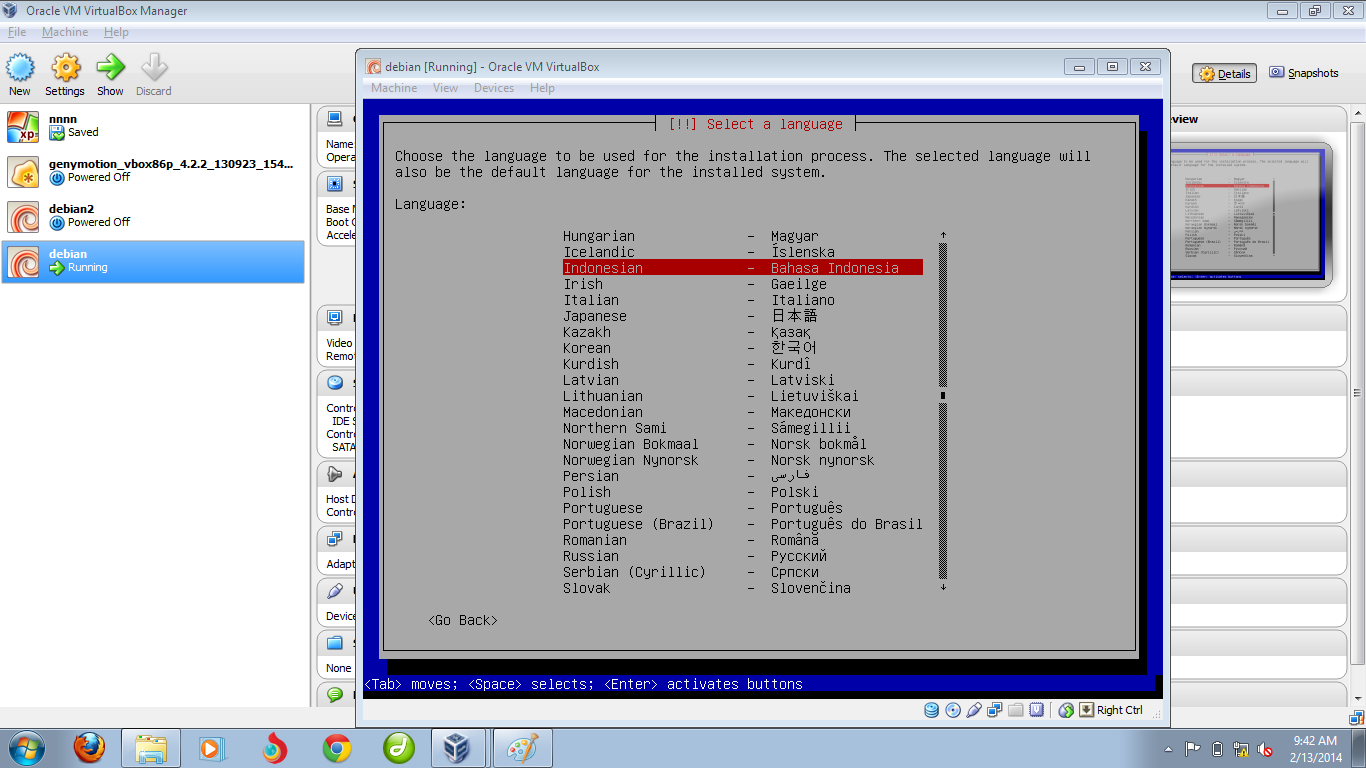Click the Details button

tap(1224, 73)
